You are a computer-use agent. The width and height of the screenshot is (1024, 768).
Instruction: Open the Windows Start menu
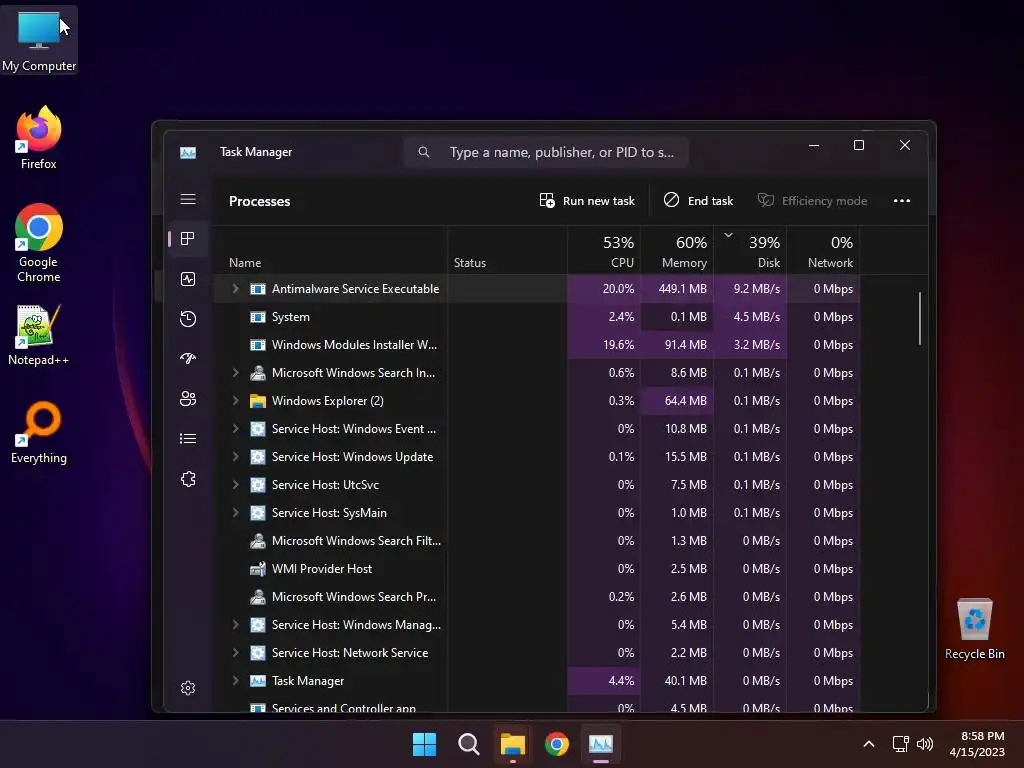click(424, 744)
